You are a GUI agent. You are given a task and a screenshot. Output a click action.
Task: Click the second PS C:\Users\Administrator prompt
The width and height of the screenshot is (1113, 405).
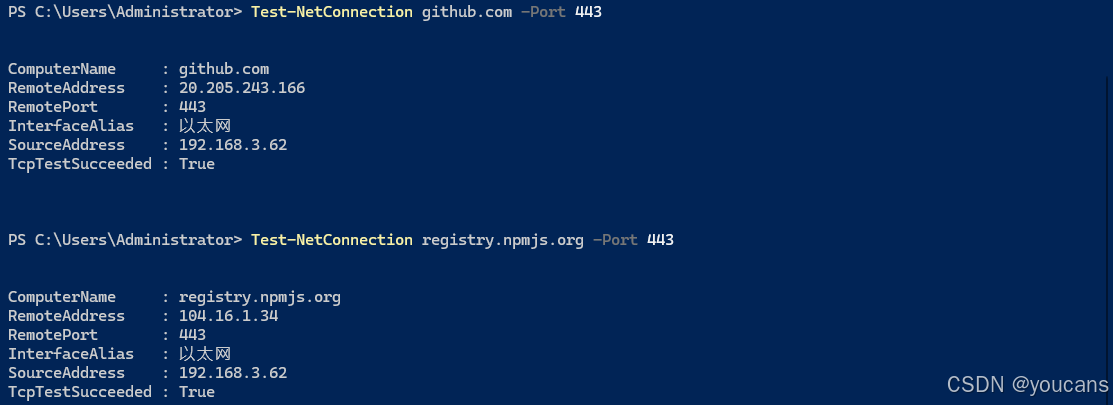pyautogui.click(x=125, y=240)
